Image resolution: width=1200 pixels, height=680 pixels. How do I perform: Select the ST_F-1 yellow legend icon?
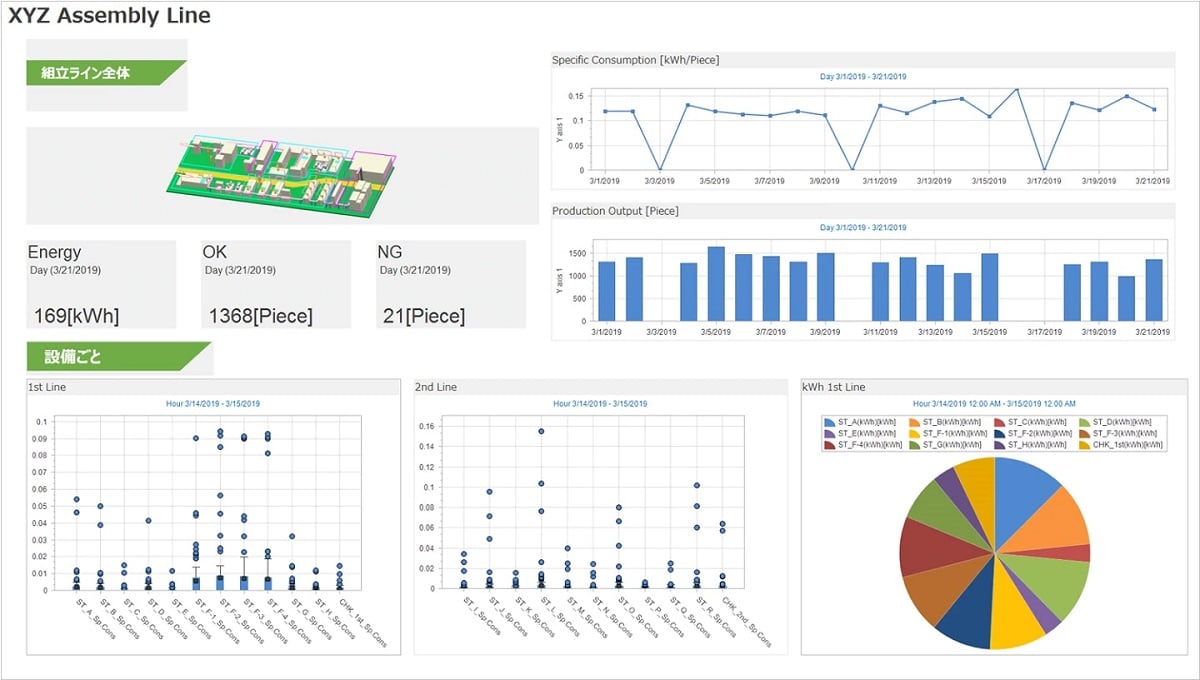tap(913, 433)
